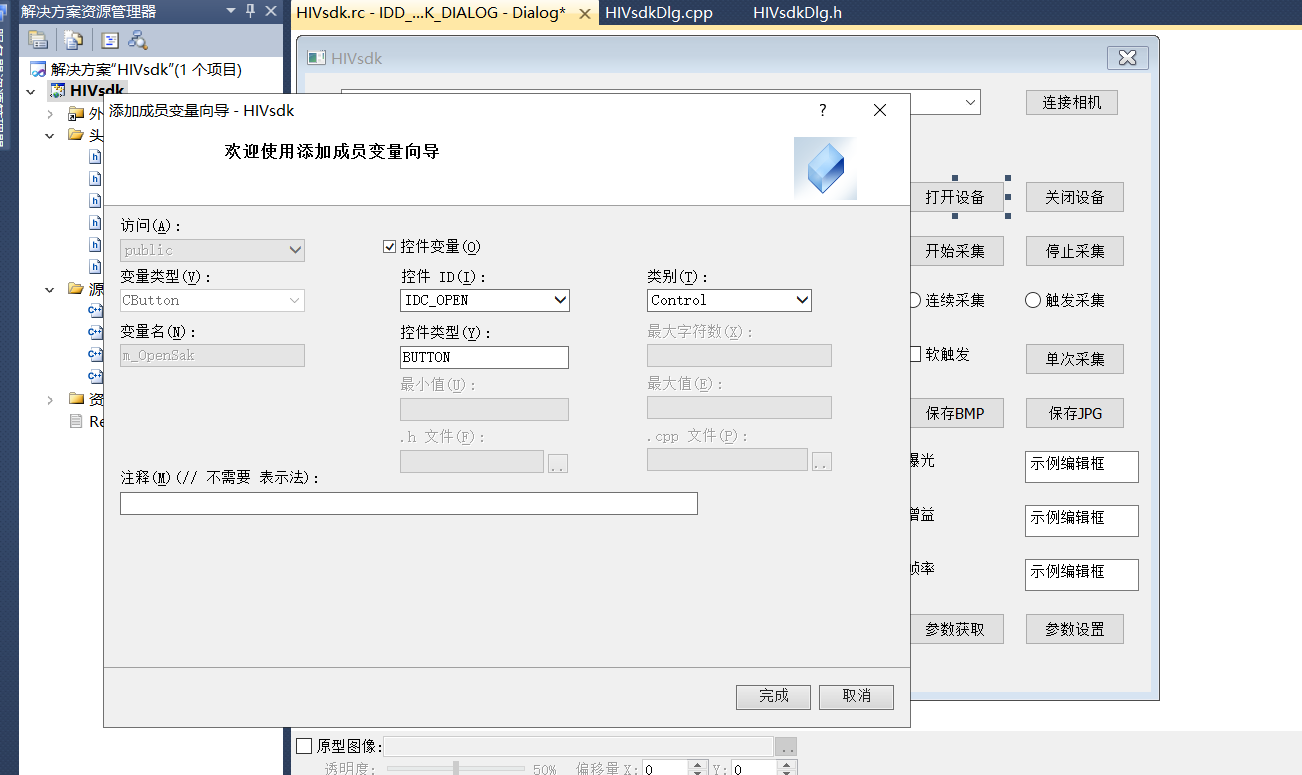Toggle the 控件变量 checkbox
Screen dimensions: 1302x775
click(390, 246)
